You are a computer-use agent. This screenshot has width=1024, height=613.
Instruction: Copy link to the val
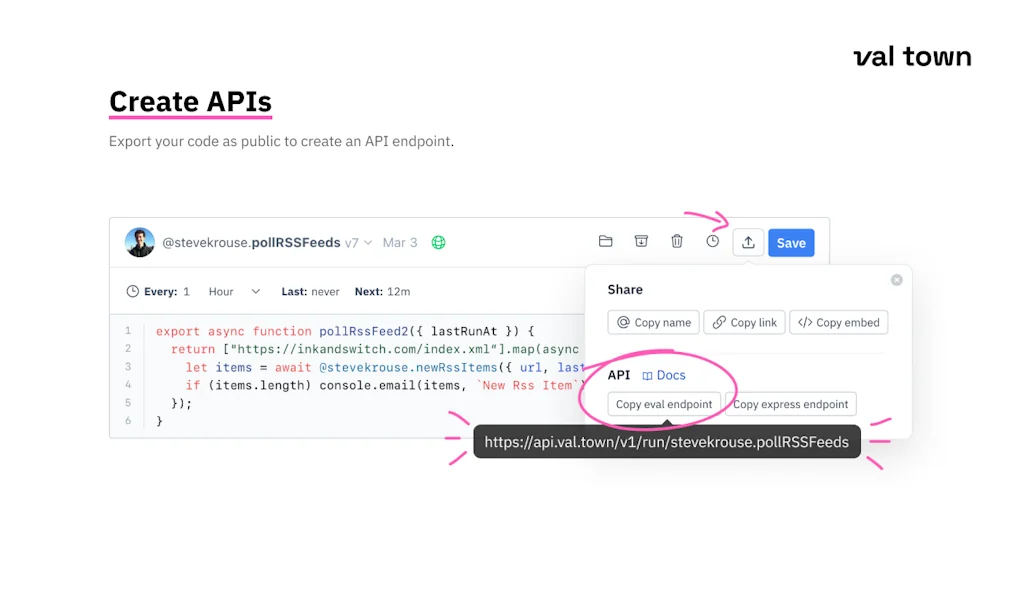(x=744, y=322)
